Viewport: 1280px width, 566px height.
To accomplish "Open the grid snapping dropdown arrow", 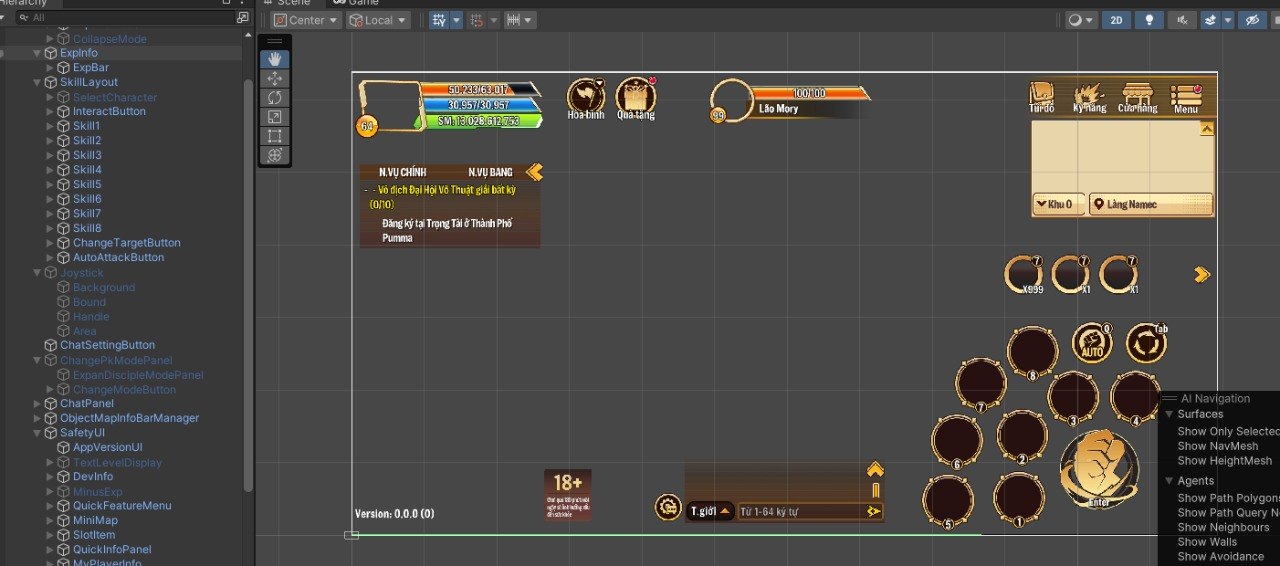I will click(x=456, y=20).
